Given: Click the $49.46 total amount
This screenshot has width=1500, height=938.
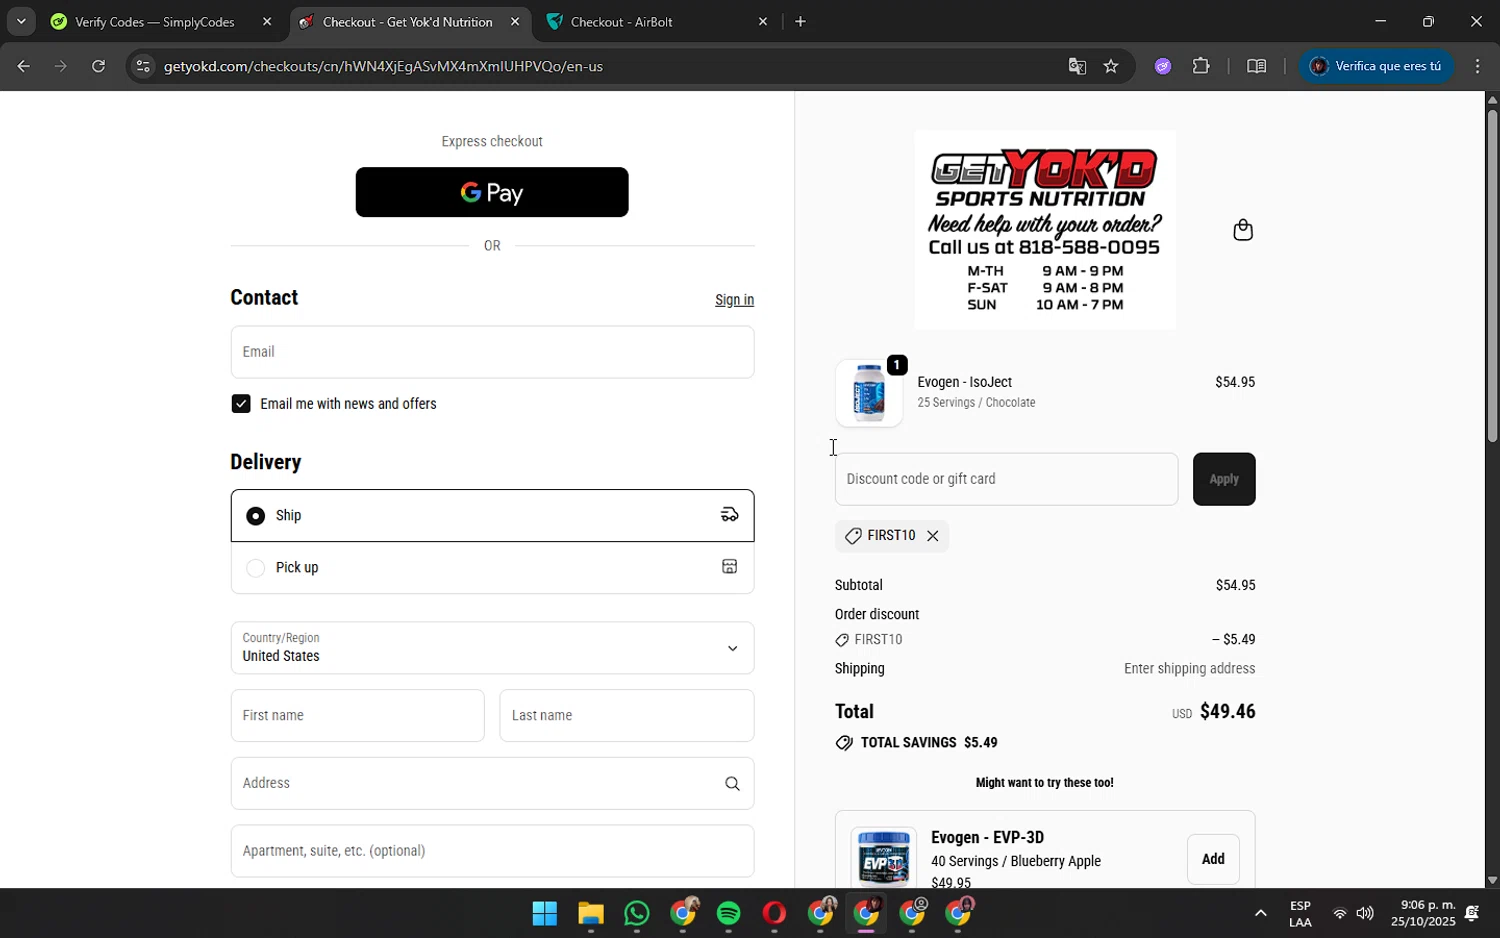Looking at the screenshot, I should click(x=1228, y=711).
